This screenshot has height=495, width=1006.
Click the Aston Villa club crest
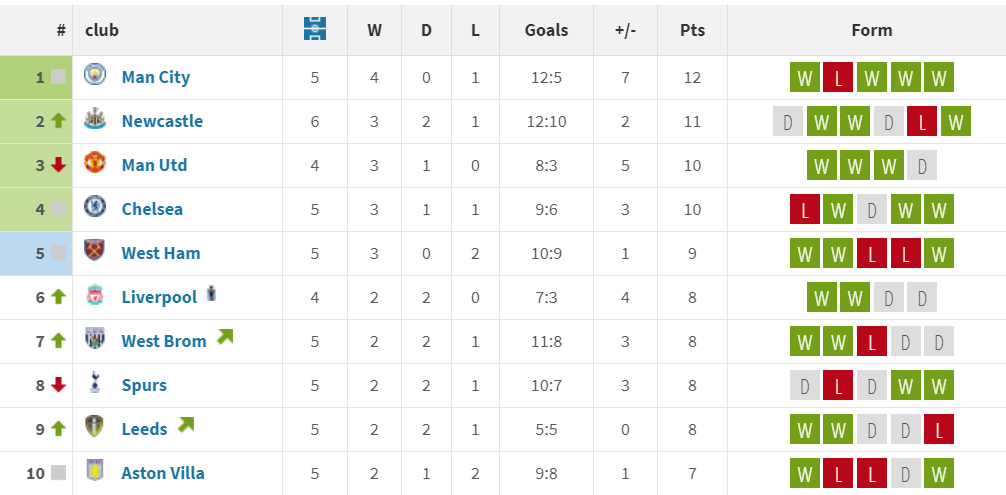[95, 471]
